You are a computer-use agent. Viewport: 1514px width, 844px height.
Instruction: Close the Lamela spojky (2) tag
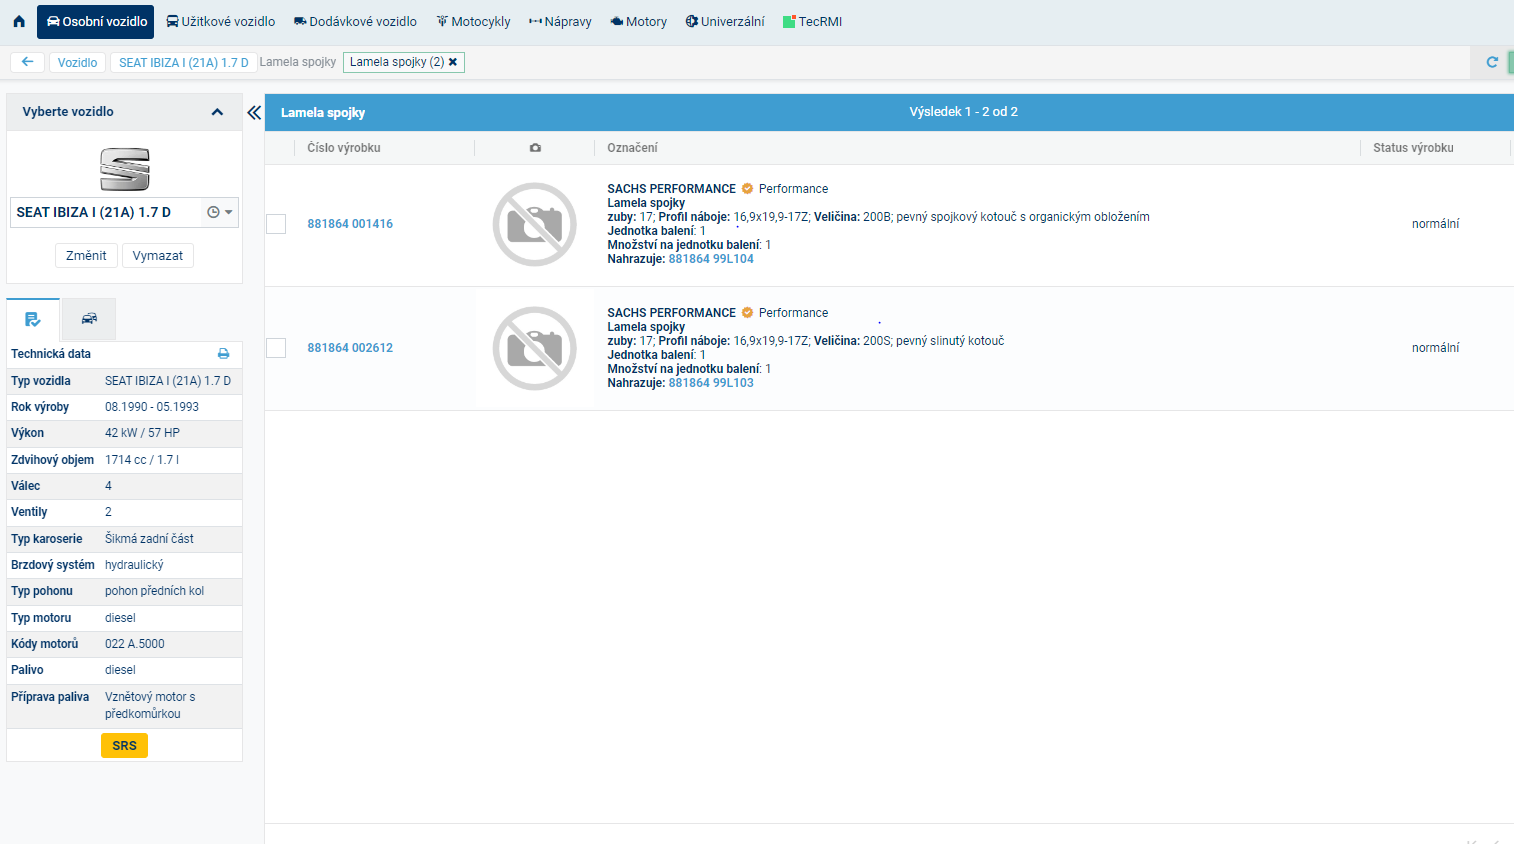pyautogui.click(x=453, y=62)
